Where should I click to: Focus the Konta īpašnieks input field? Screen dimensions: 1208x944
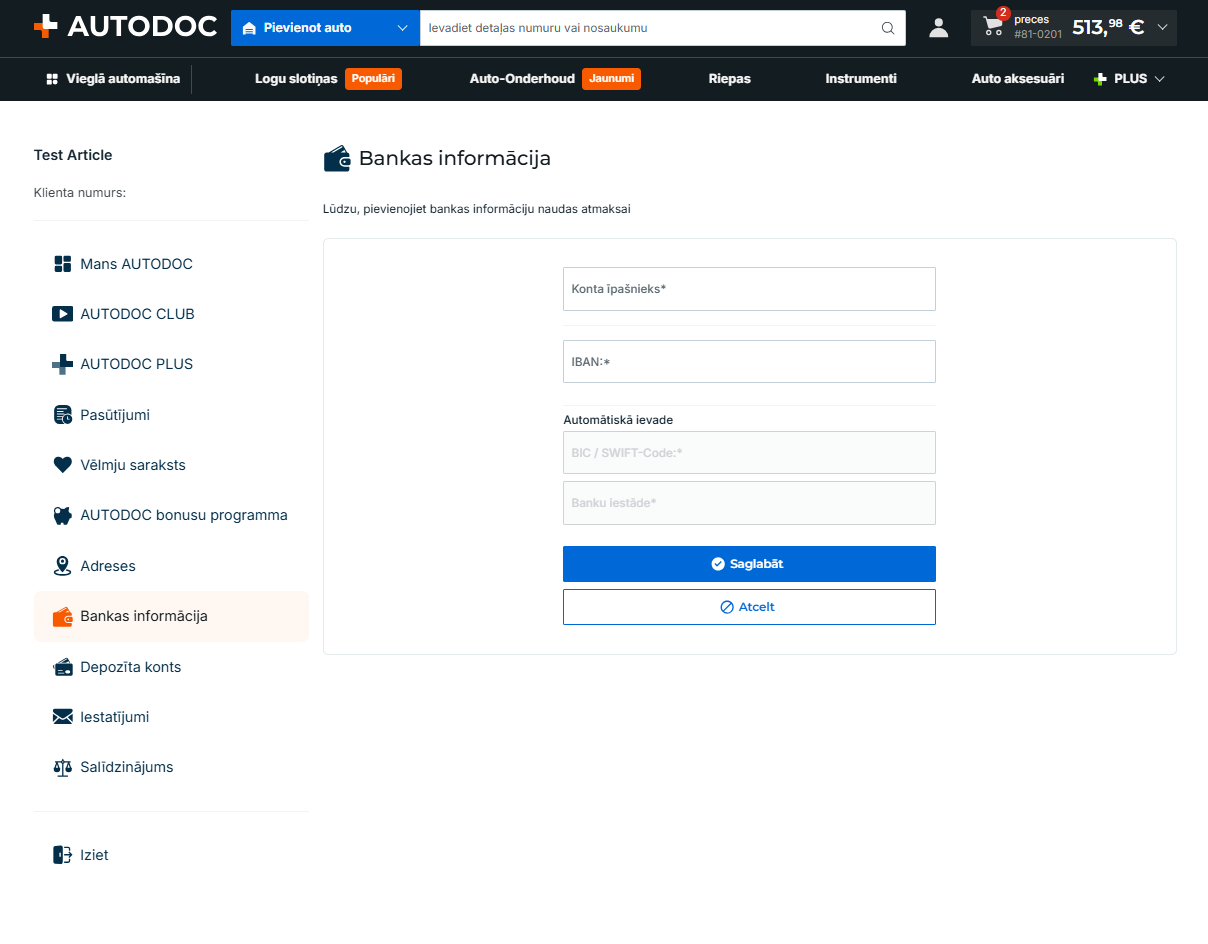(x=749, y=289)
